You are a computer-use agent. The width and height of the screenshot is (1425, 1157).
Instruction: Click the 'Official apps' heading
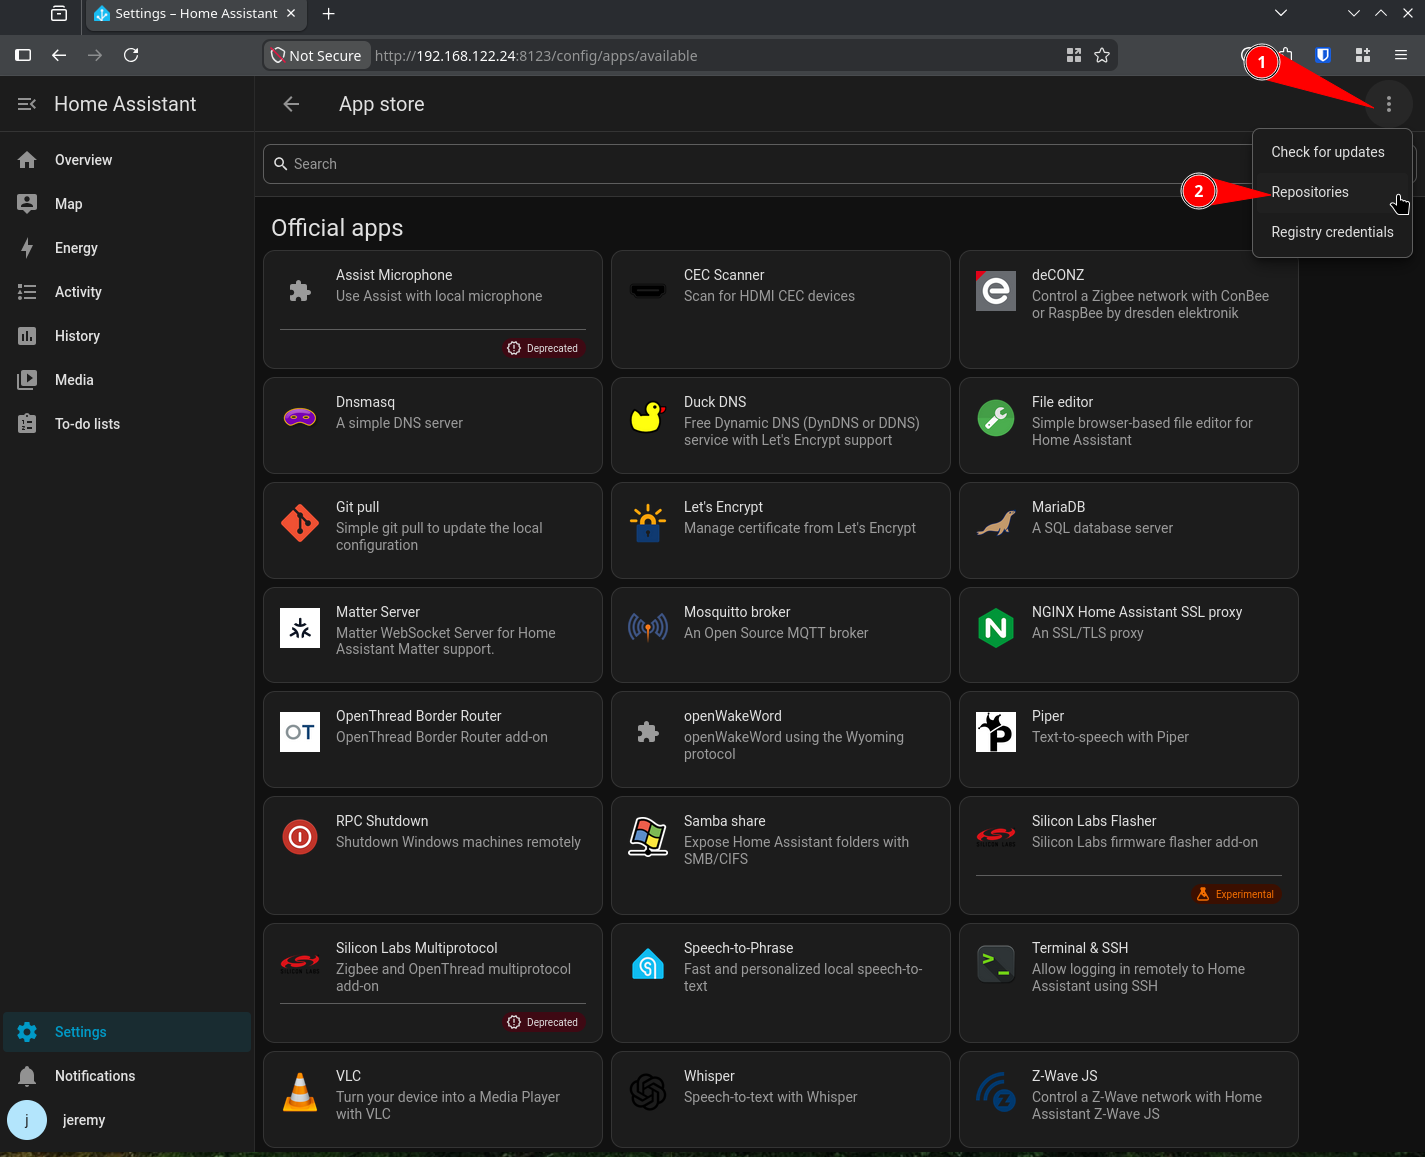[x=337, y=228]
